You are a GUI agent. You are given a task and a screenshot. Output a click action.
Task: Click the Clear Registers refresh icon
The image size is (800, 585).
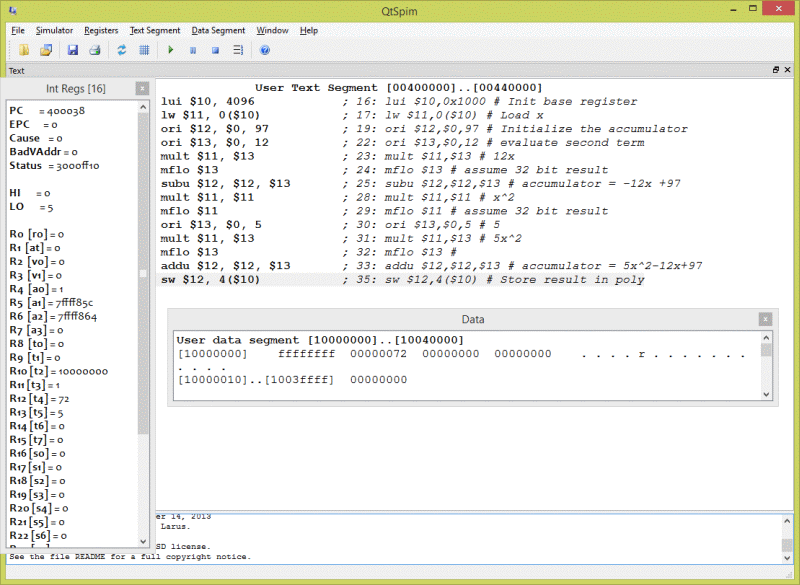[122, 50]
